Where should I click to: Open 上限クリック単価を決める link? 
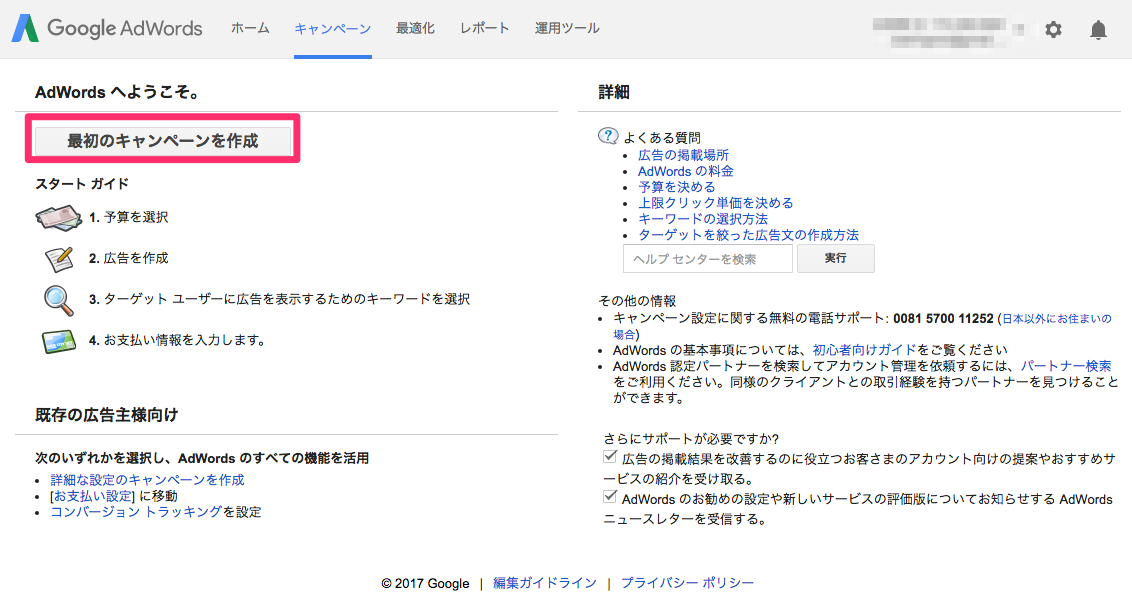pos(715,203)
